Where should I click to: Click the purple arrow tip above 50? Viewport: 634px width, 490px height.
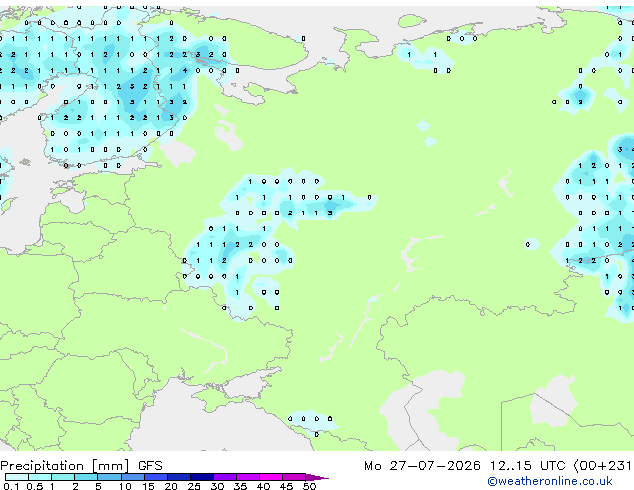(317, 477)
